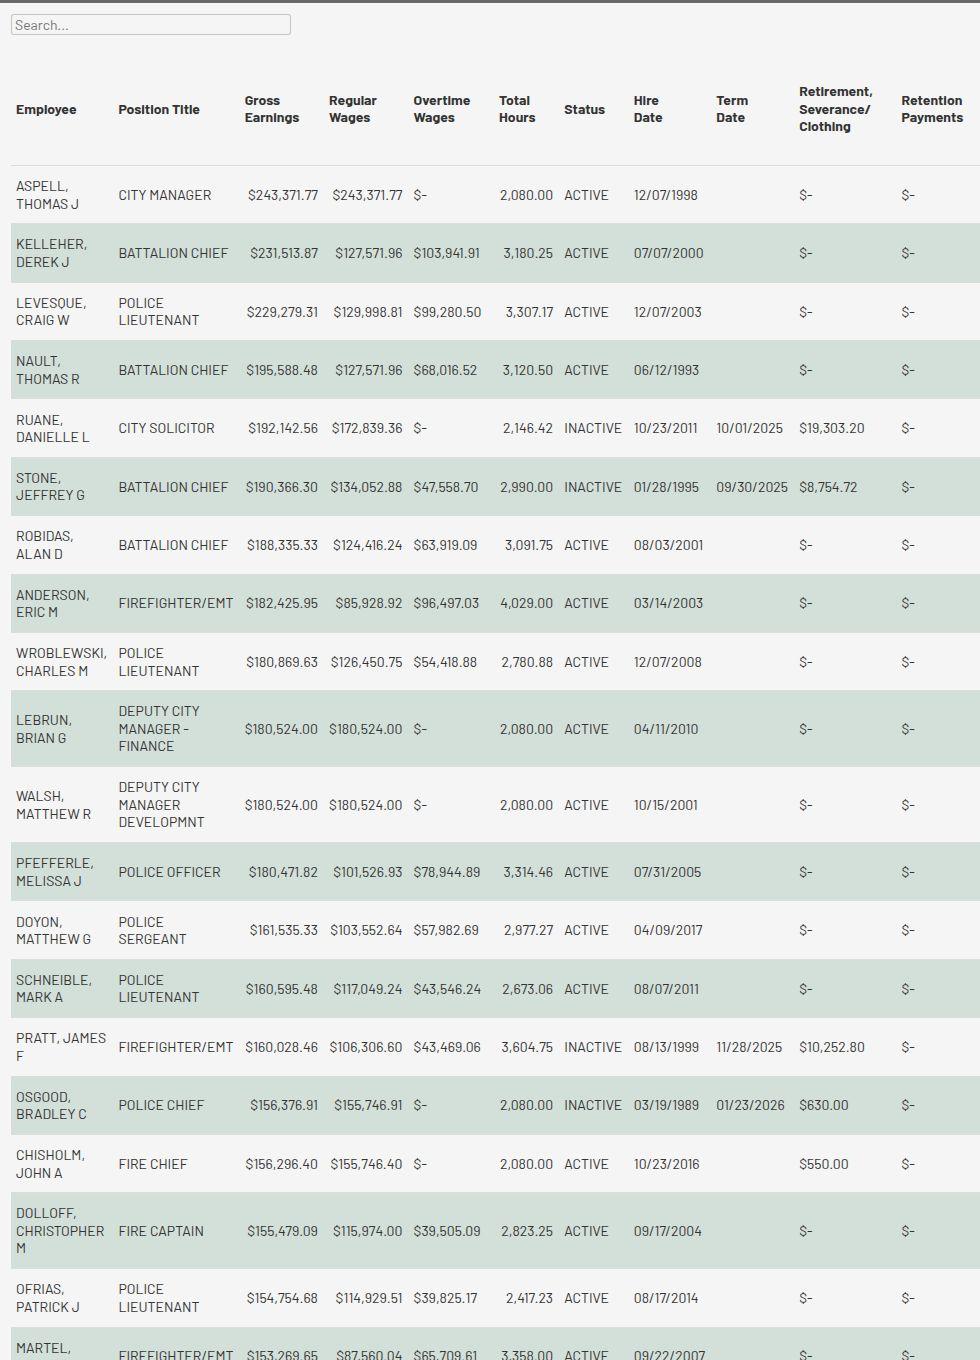Click hire date 04/09/2017
Screen dimensions: 980x1360
coord(668,930)
